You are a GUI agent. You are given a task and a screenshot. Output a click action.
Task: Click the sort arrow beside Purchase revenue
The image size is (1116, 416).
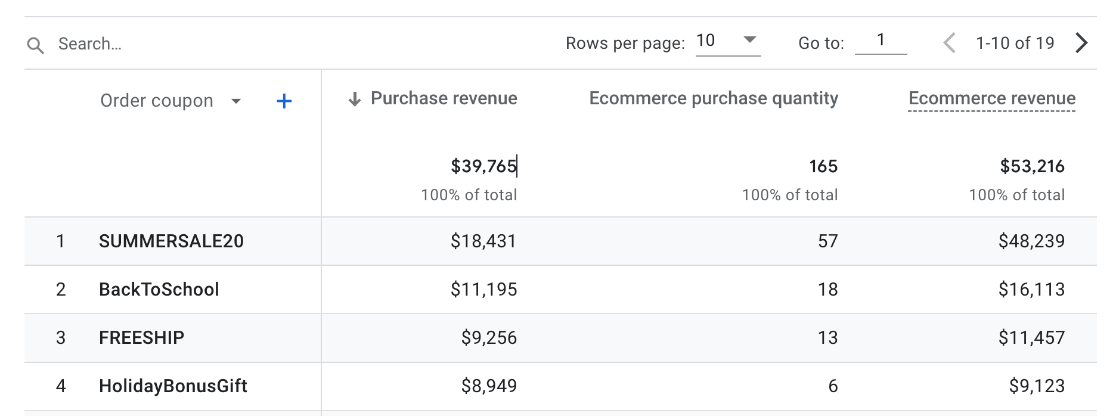(x=354, y=99)
